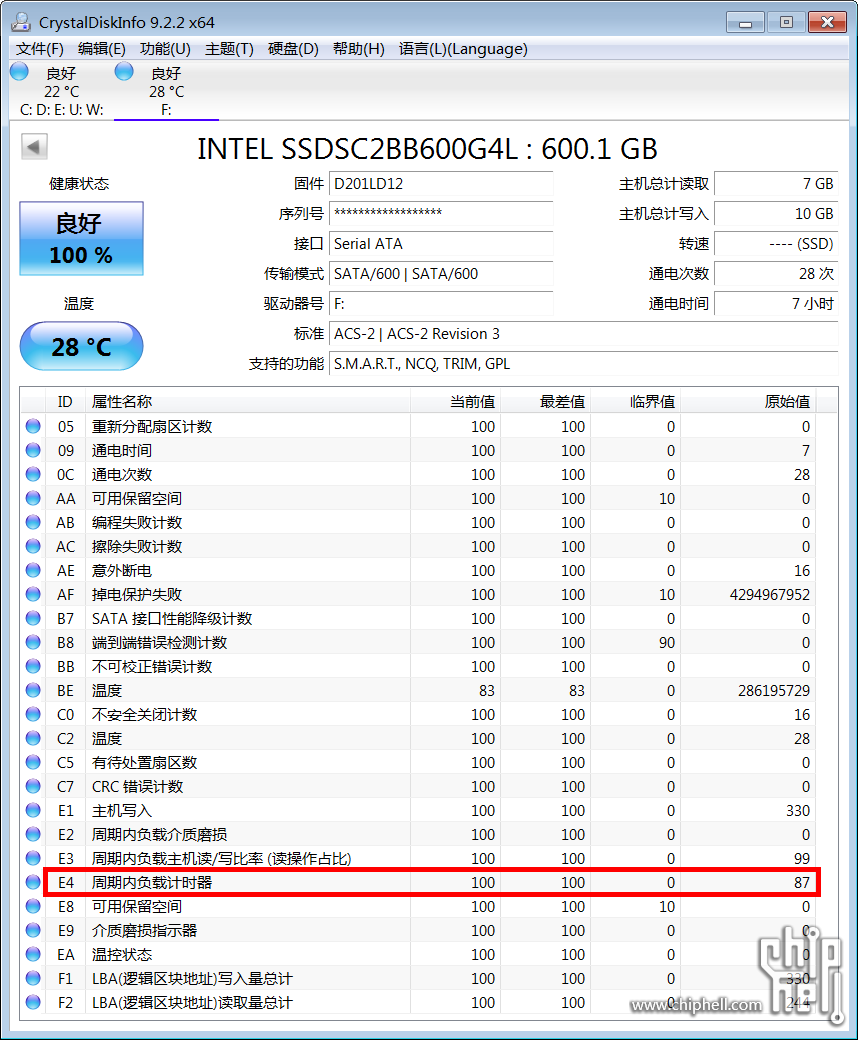Click status icon for 09 通电时间 row

[33, 450]
